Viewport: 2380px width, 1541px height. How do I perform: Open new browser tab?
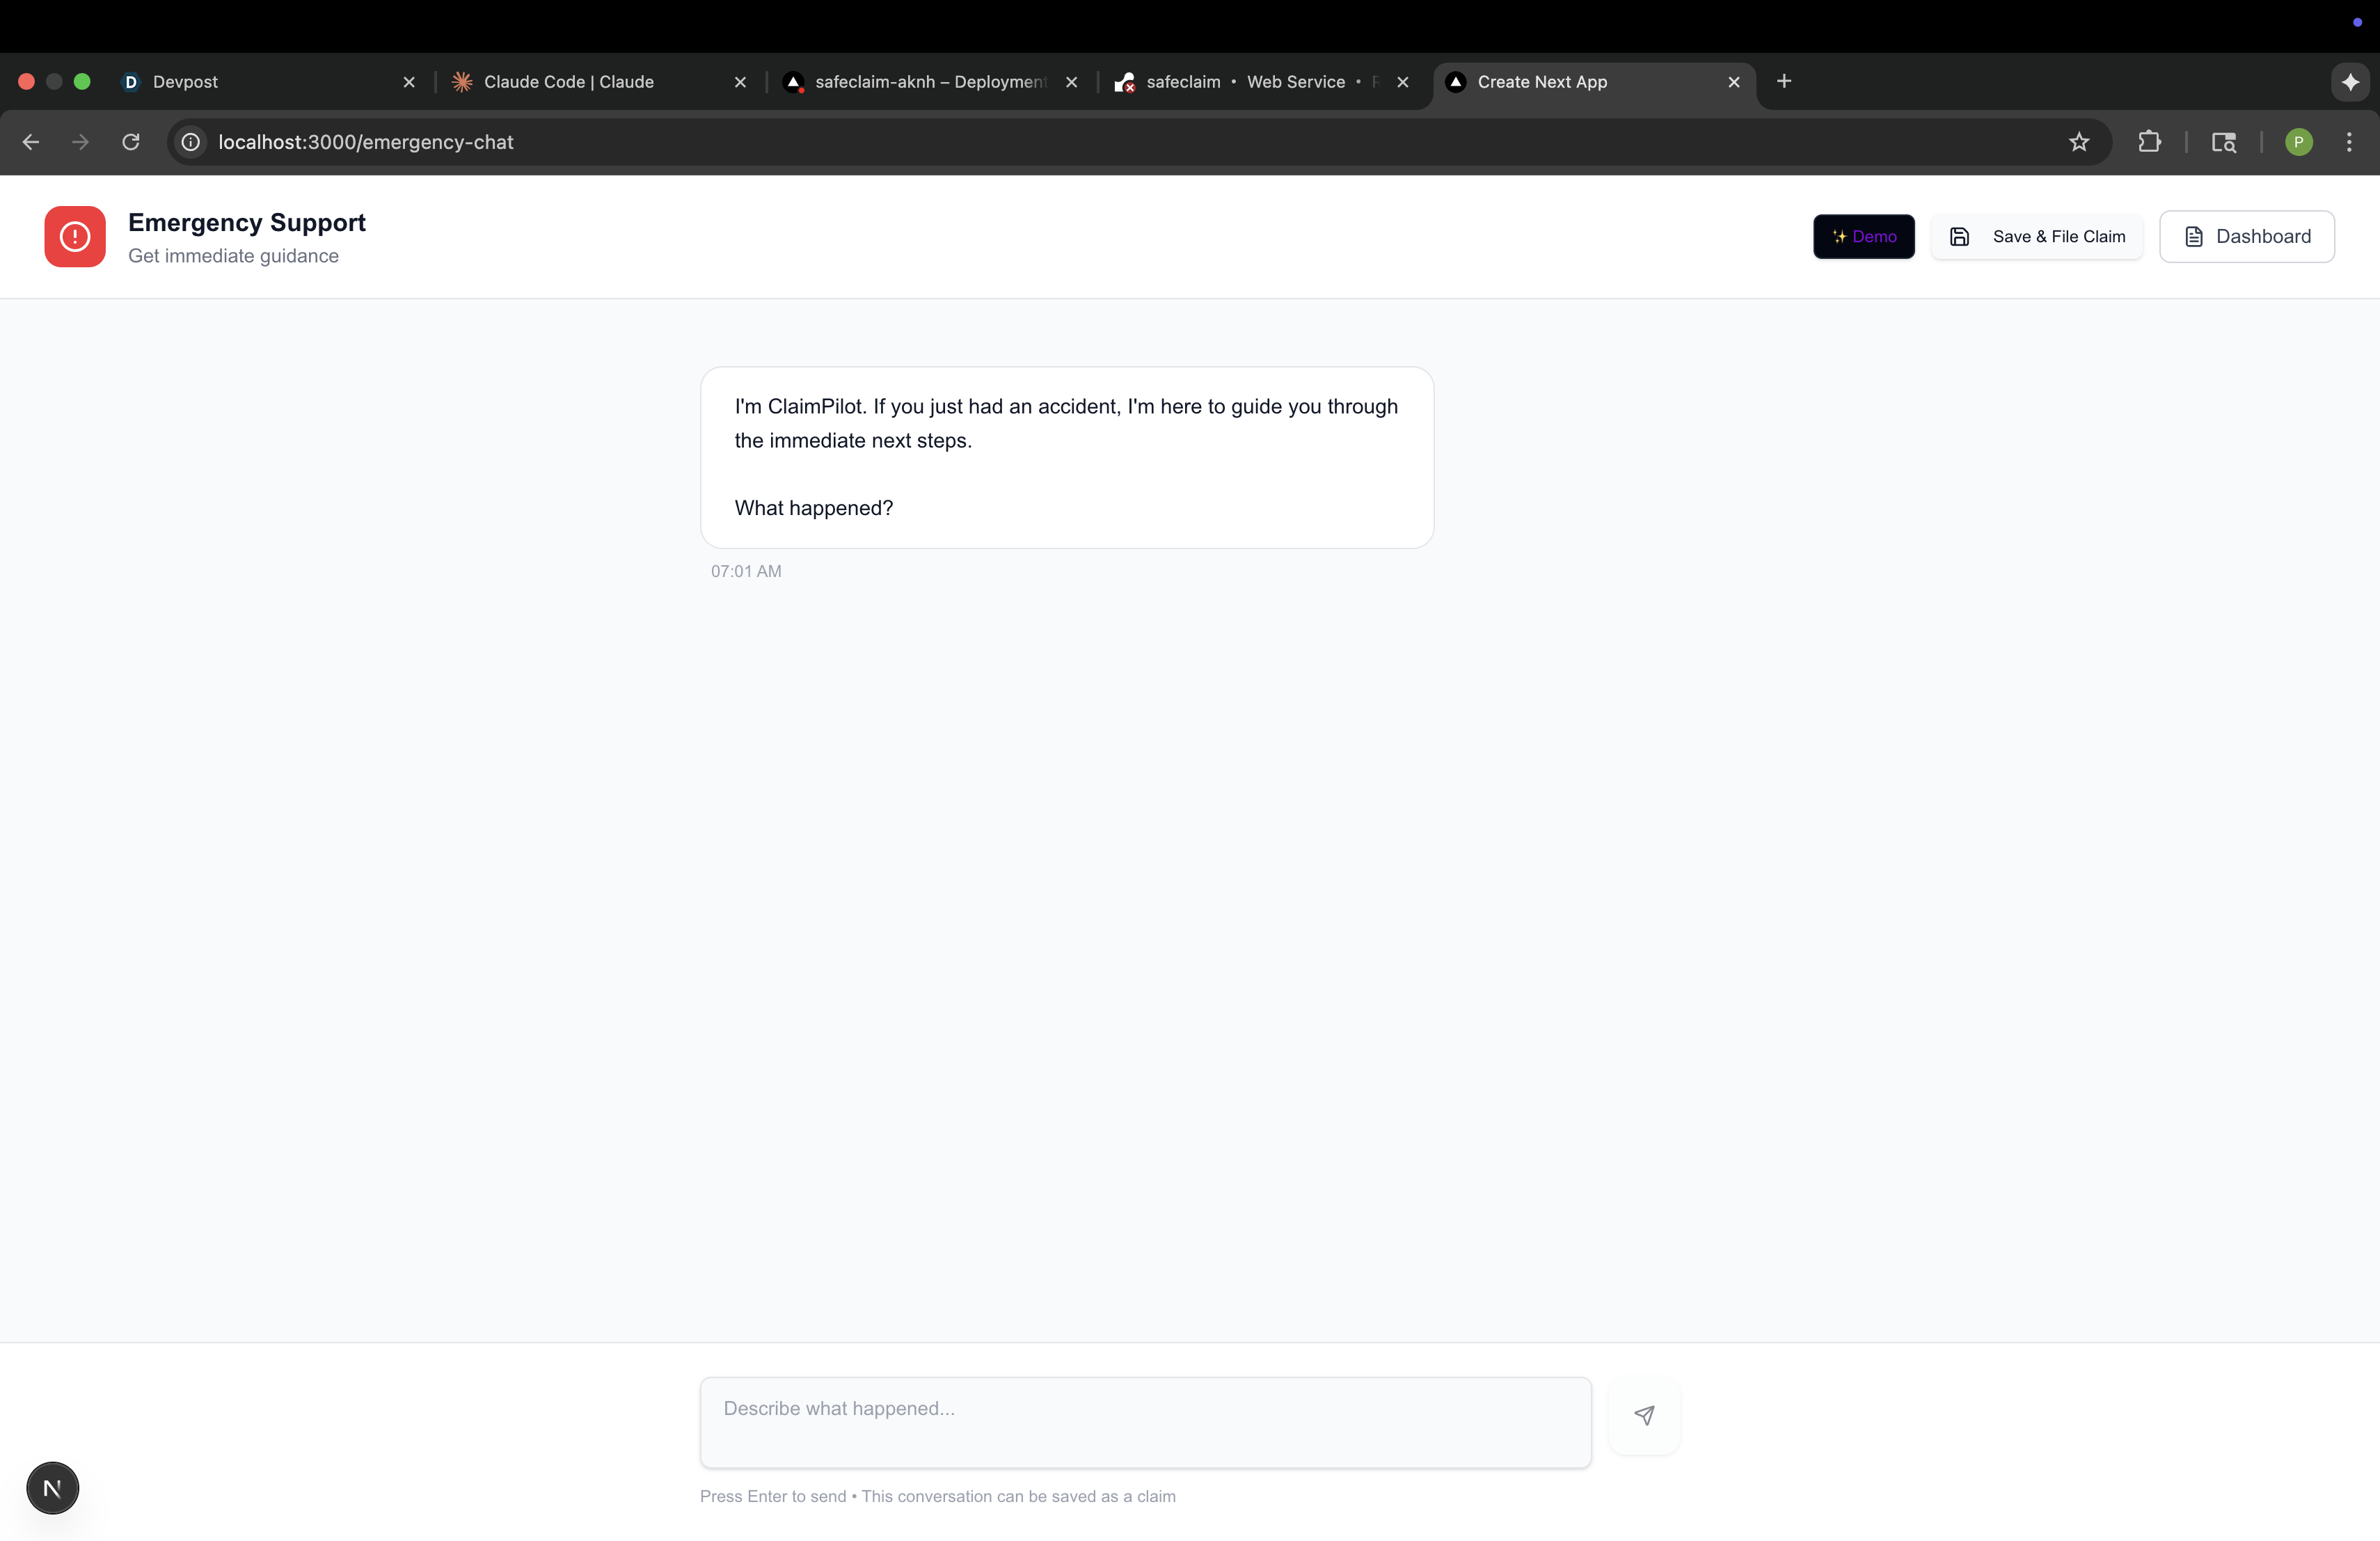pyautogui.click(x=1784, y=81)
